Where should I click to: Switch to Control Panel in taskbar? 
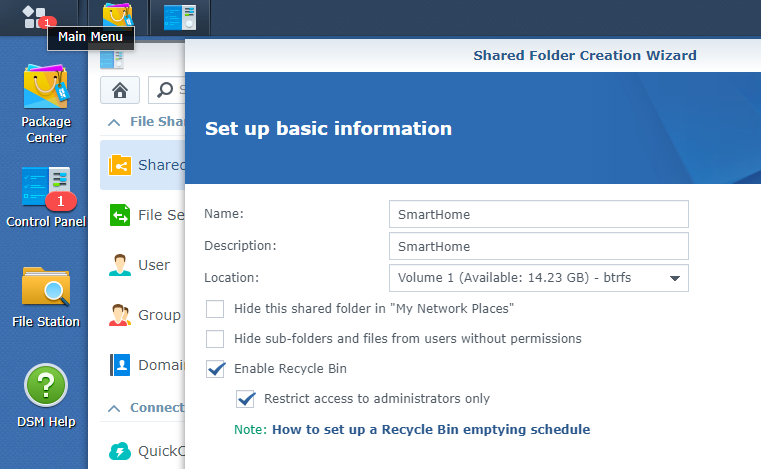pos(180,17)
